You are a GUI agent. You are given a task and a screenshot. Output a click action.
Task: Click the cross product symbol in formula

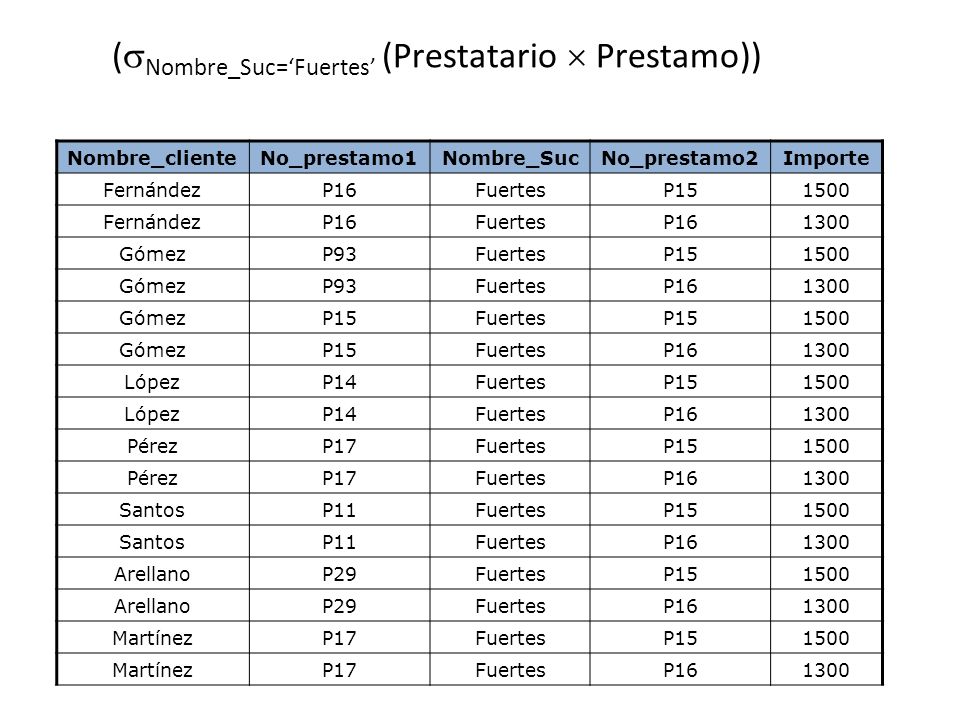tap(576, 58)
